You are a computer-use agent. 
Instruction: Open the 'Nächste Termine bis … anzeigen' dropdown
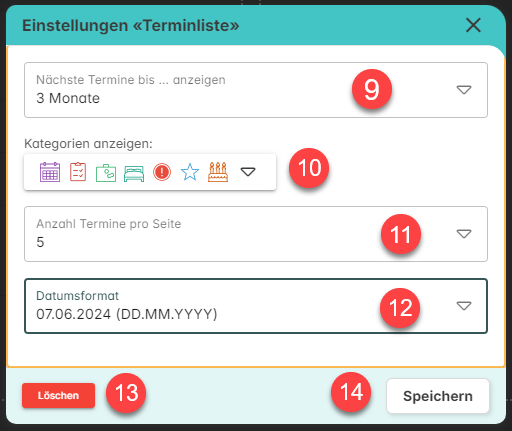256,90
